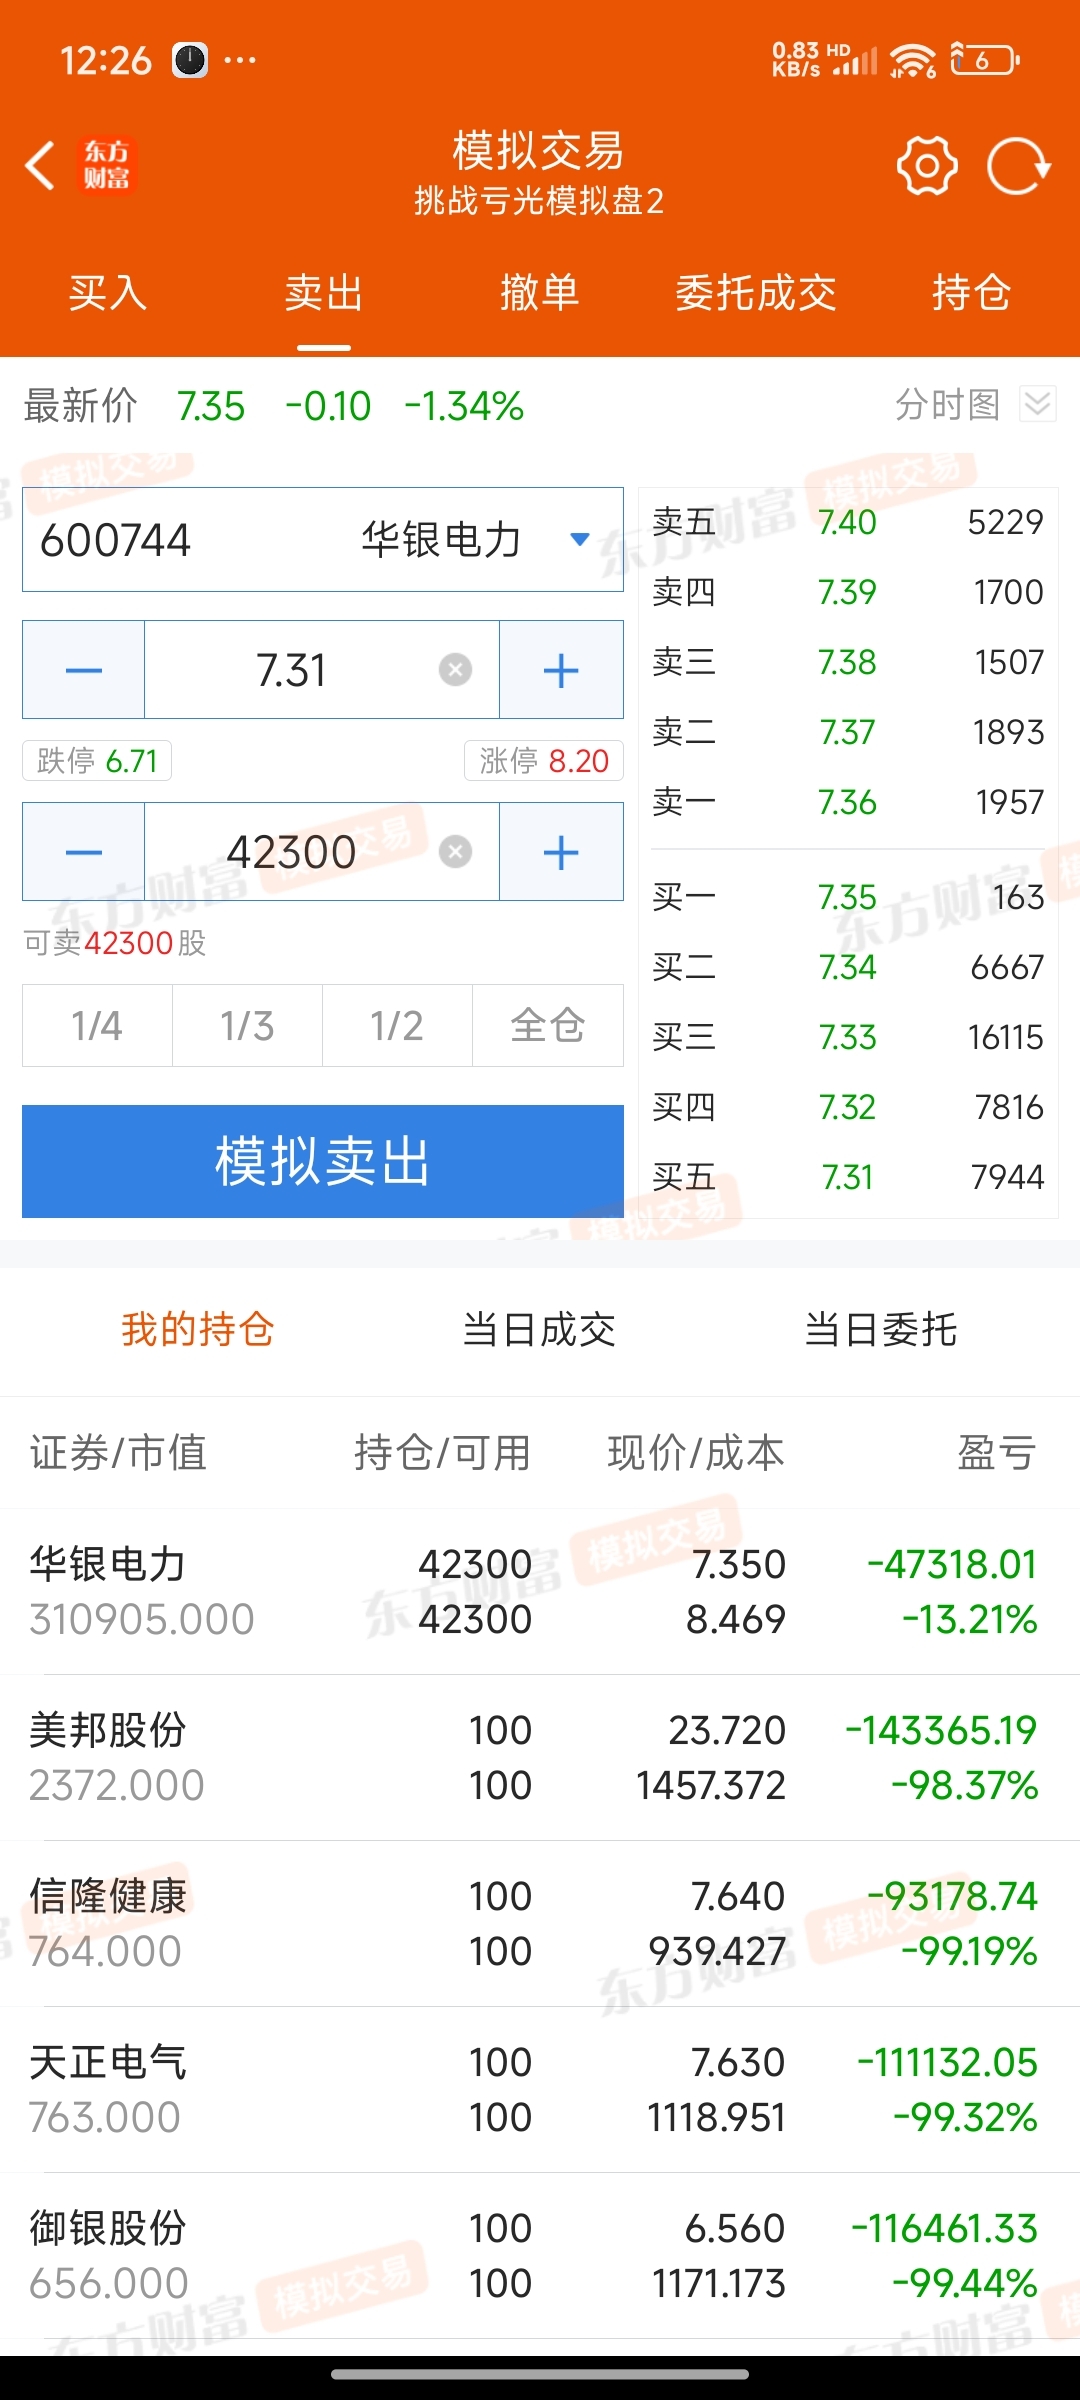Tap the battery icon in status bar
1080x2400 pixels.
click(x=984, y=60)
